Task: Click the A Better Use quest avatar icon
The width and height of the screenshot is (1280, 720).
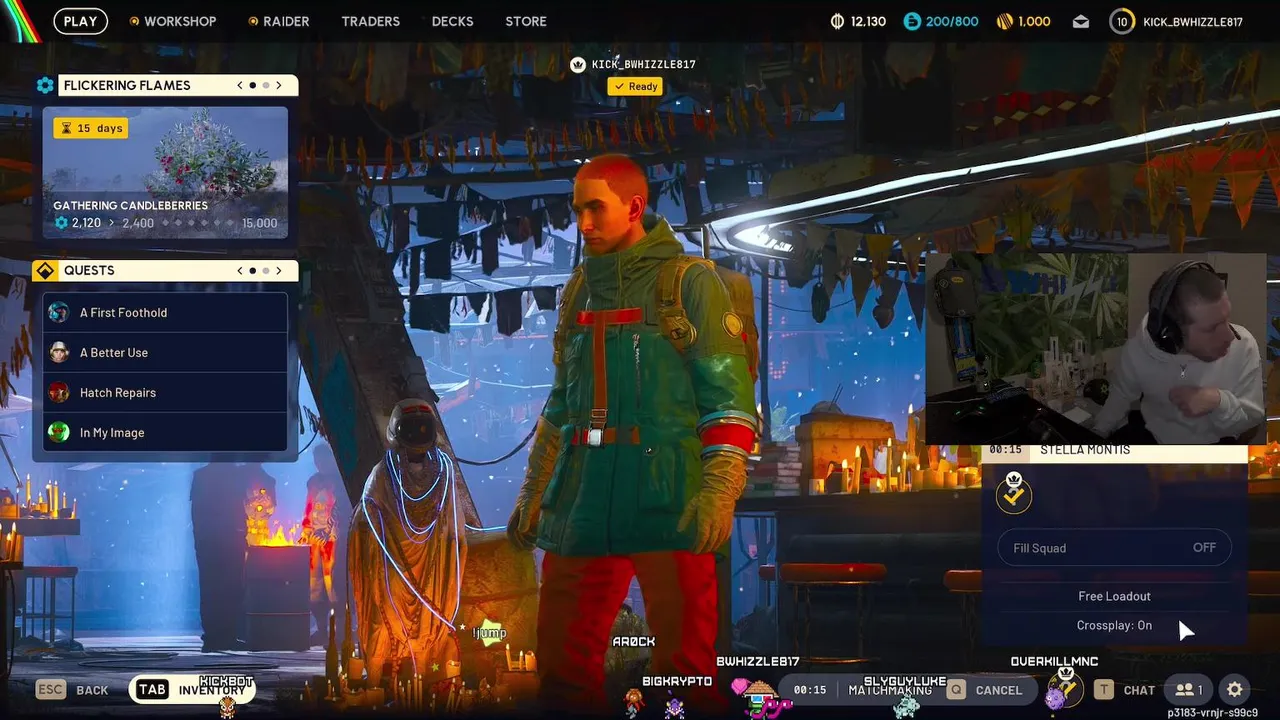Action: click(x=59, y=352)
